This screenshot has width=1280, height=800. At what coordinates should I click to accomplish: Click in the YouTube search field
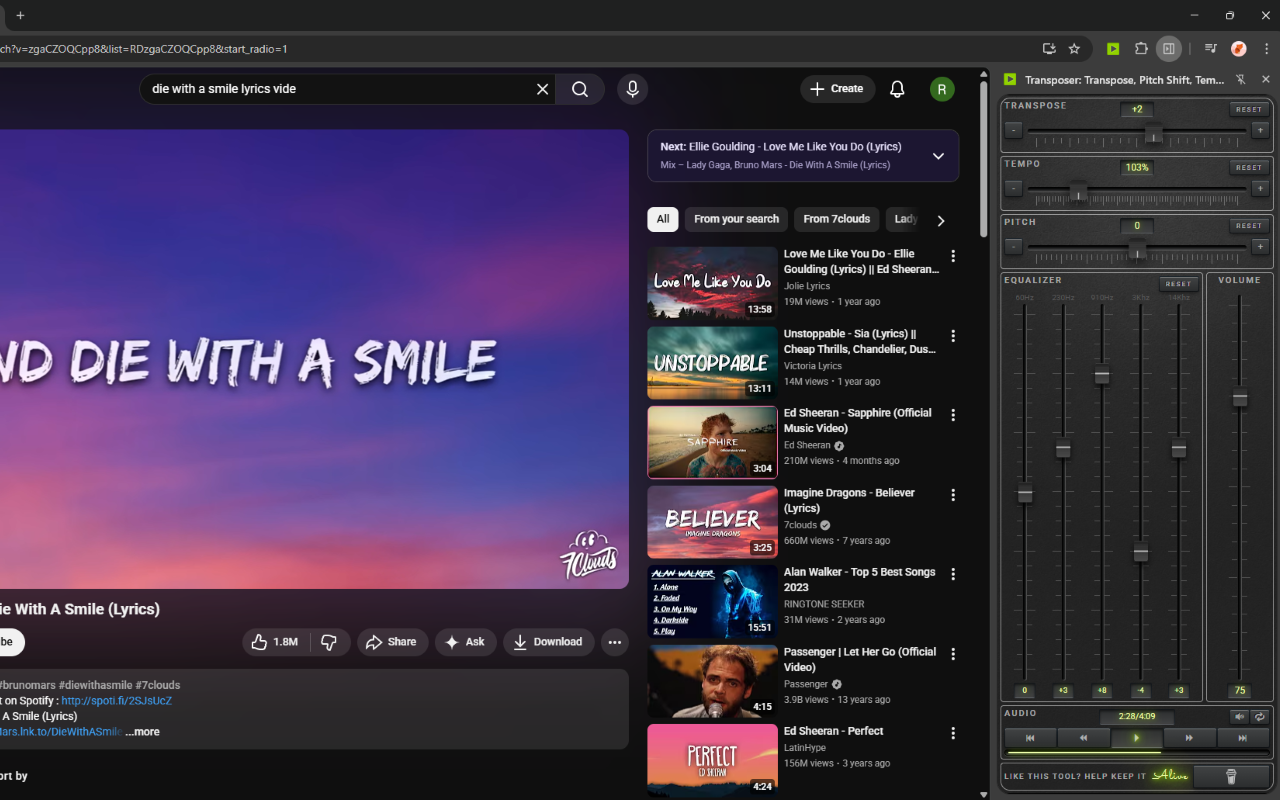coord(340,89)
